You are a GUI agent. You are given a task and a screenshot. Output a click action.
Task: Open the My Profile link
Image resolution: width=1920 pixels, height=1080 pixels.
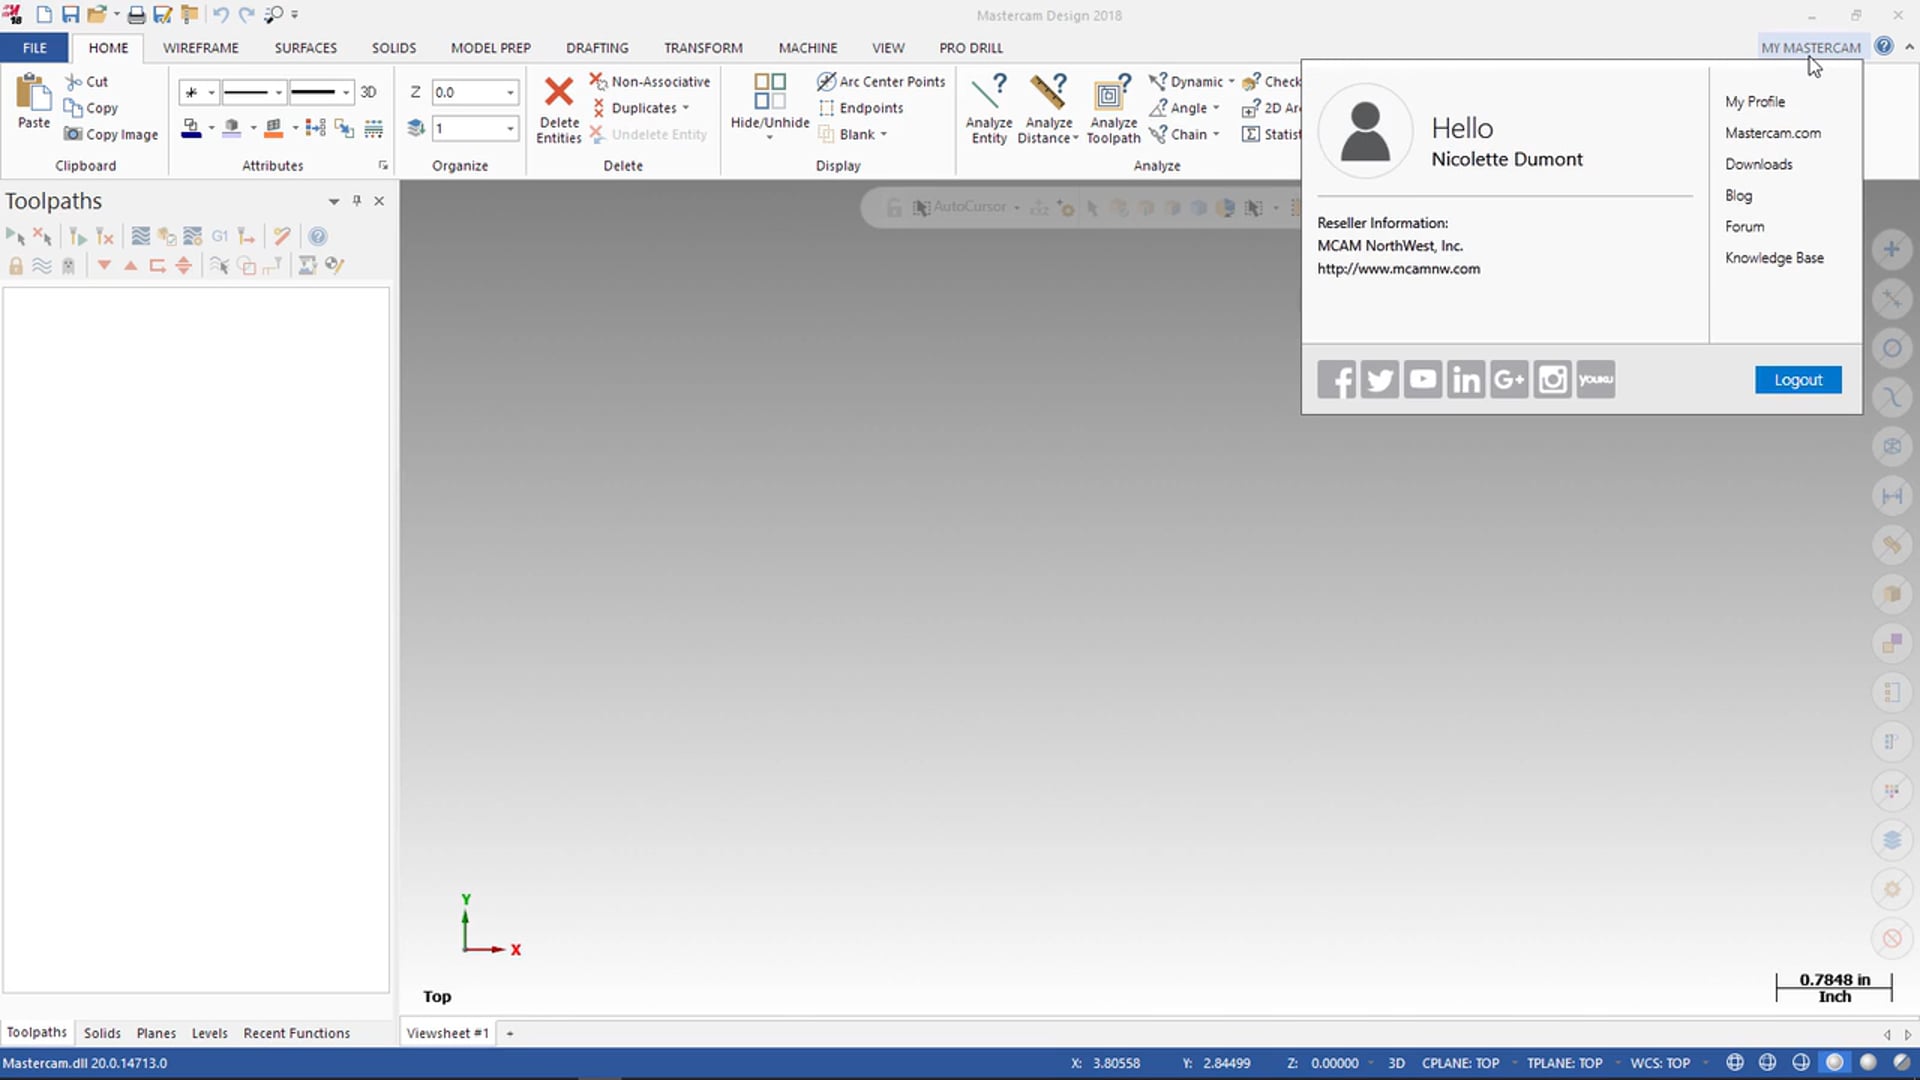point(1755,101)
